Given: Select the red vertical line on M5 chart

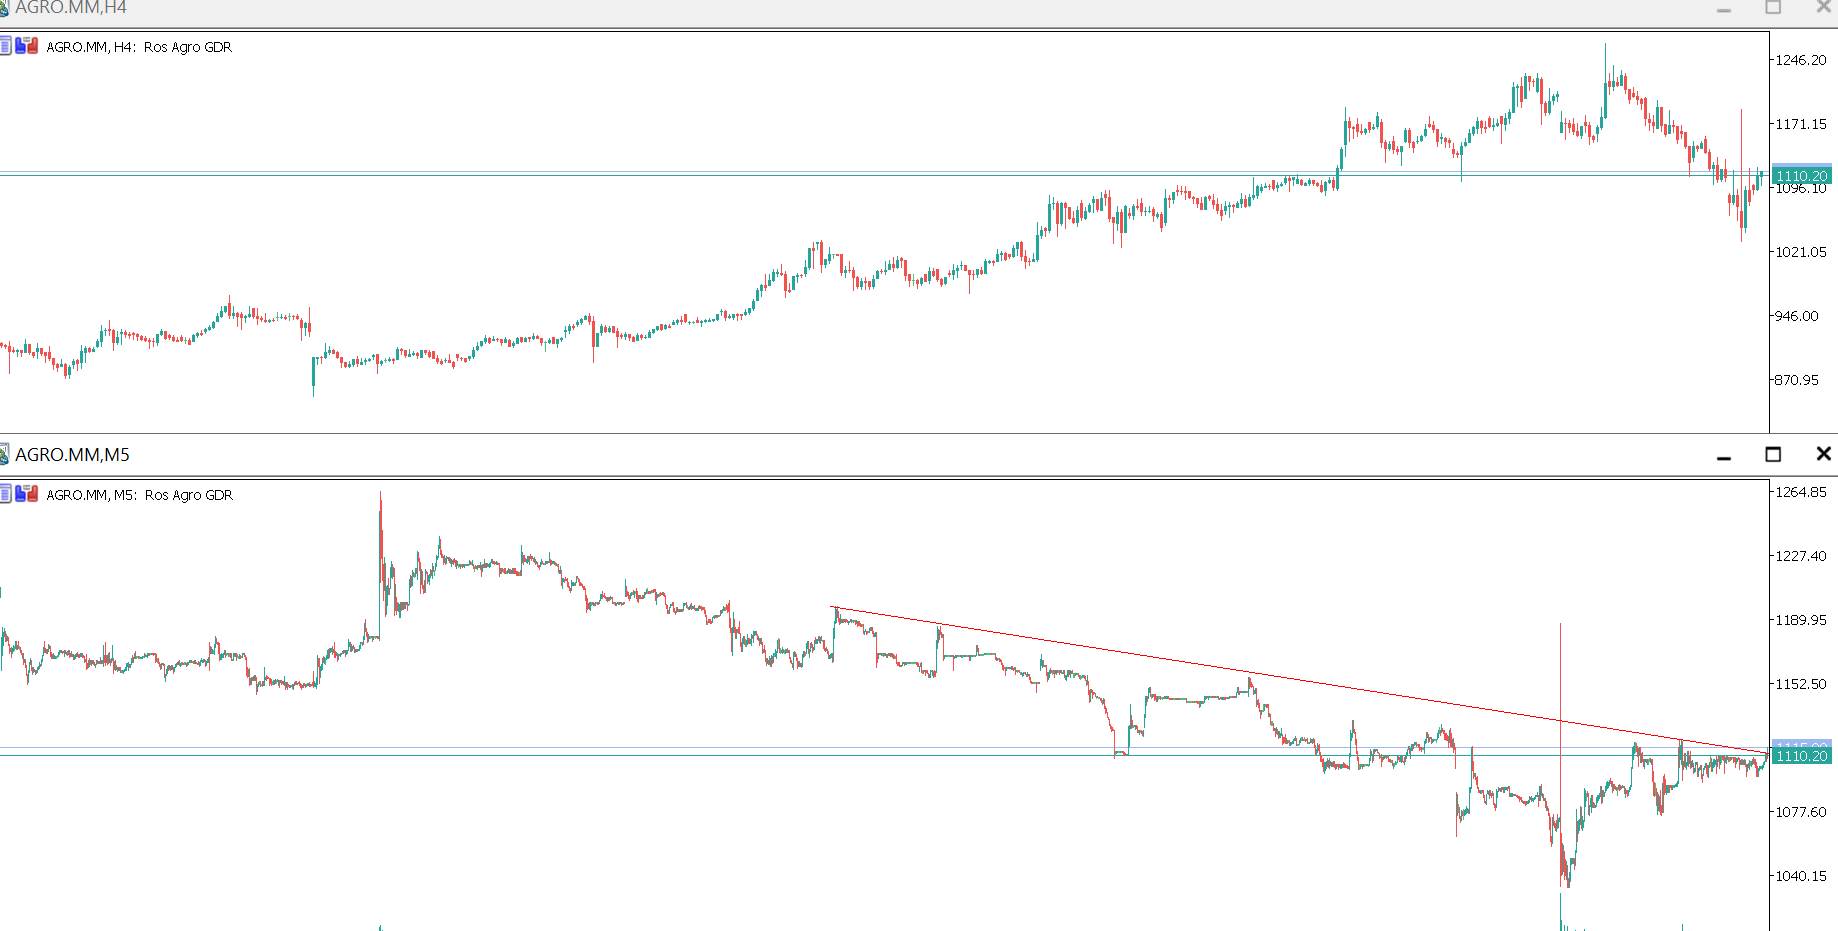Looking at the screenshot, I should 1560,660.
